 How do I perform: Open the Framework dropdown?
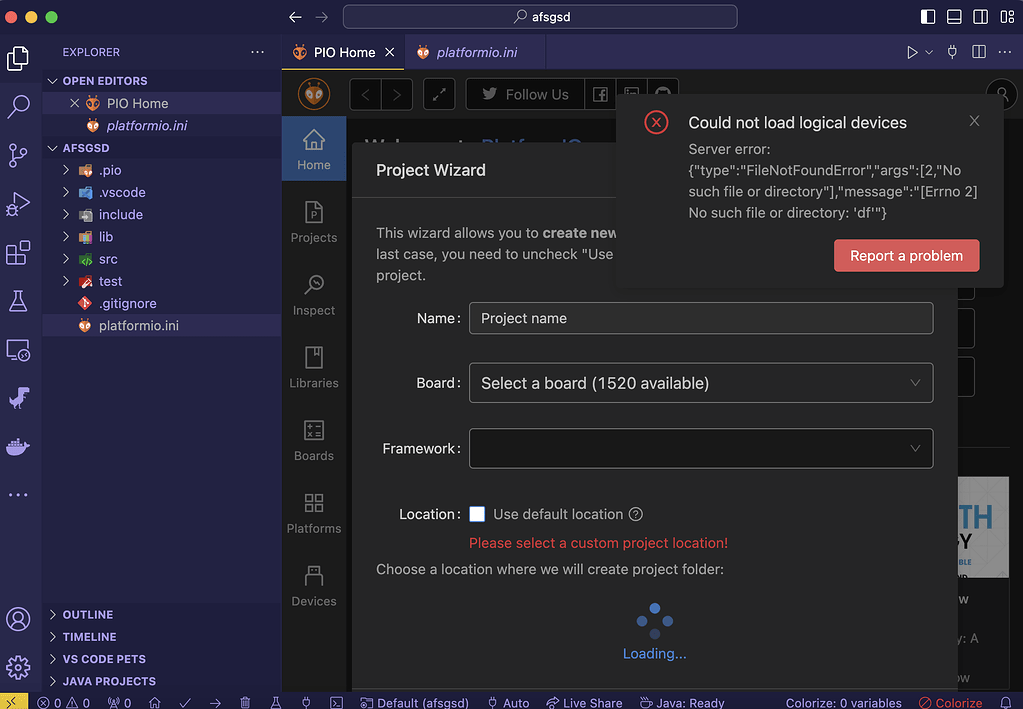[700, 449]
